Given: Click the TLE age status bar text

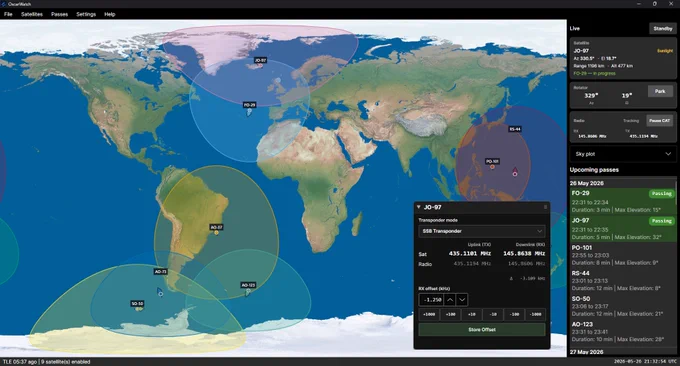Looking at the screenshot, I should point(20,362).
